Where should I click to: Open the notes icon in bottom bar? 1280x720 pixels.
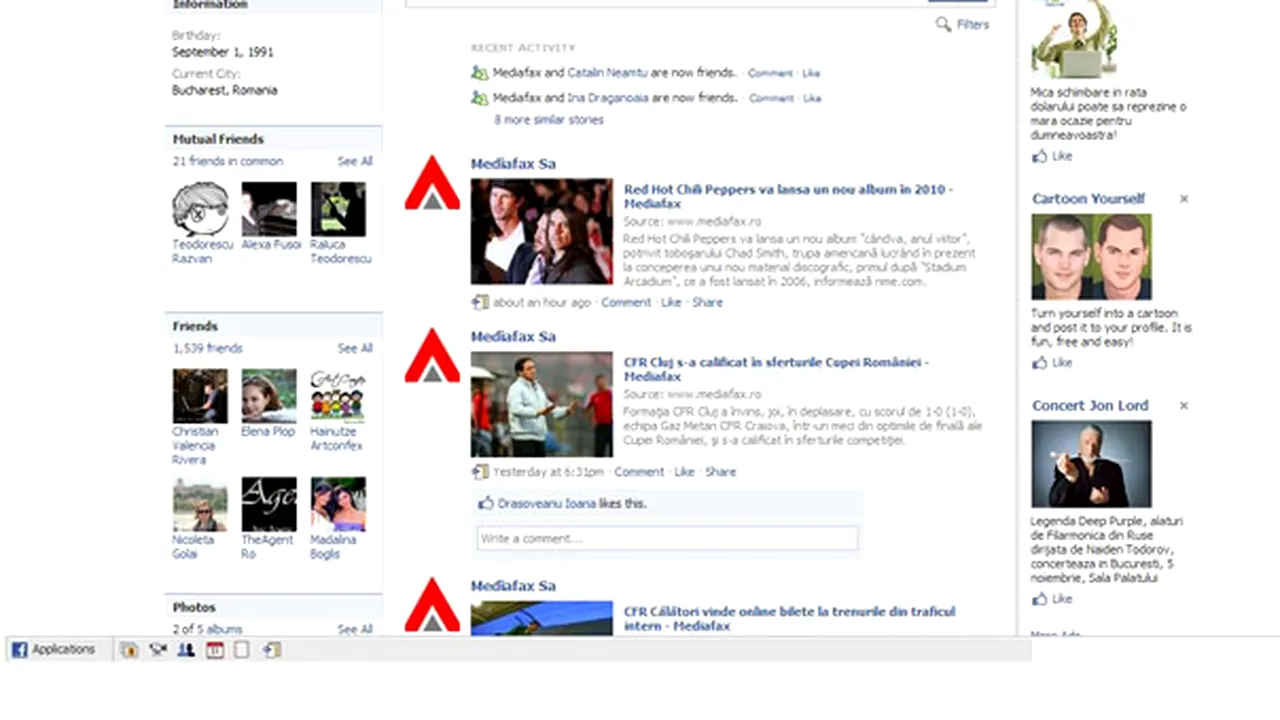[x=242, y=650]
